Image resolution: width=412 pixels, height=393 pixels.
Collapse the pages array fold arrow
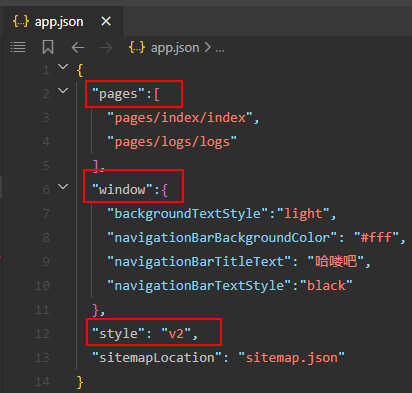click(63, 91)
